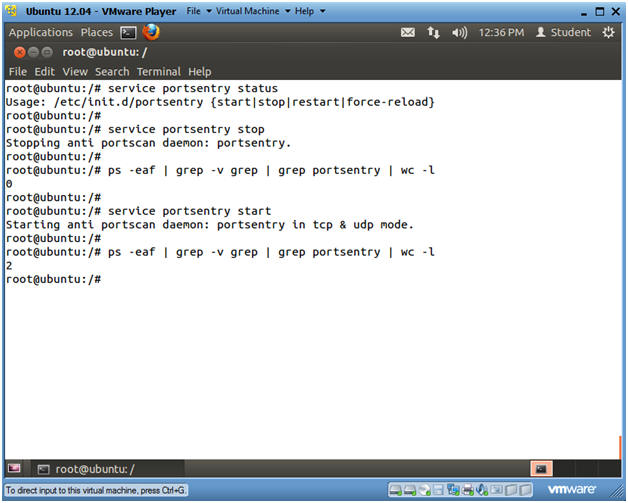Viewport: 628px width, 503px height.
Task: Click "Starting anti portscan daemon" output line
Action: tap(209, 225)
